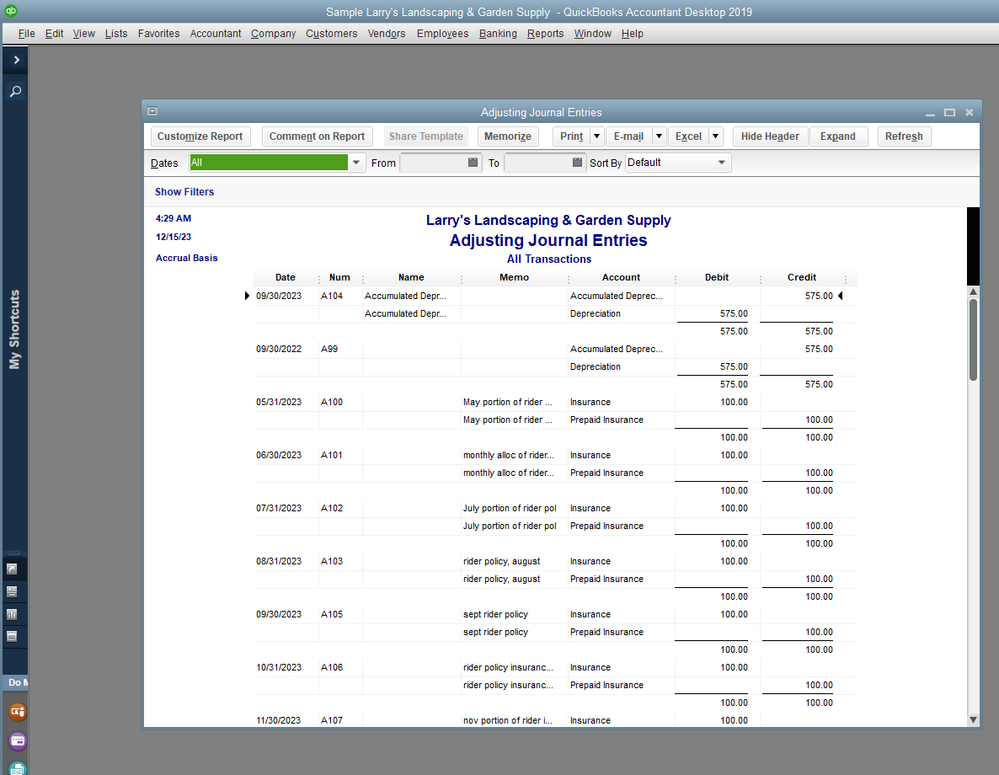The height and width of the screenshot is (775, 999).
Task: Click the View Balances sidebar icon
Action: pyautogui.click(x=13, y=591)
